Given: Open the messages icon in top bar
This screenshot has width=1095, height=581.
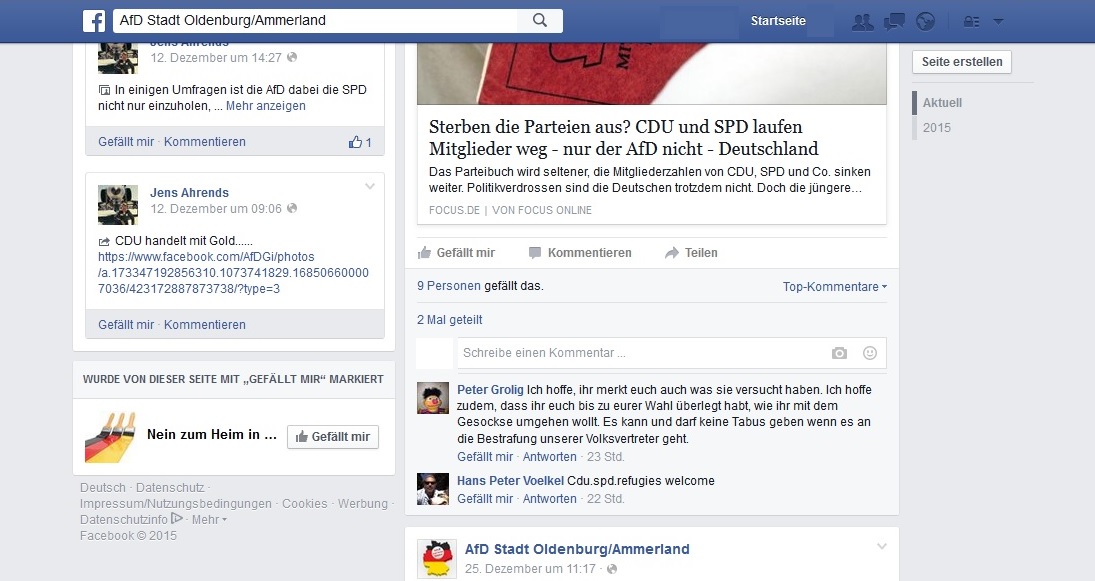Looking at the screenshot, I should [x=894, y=22].
